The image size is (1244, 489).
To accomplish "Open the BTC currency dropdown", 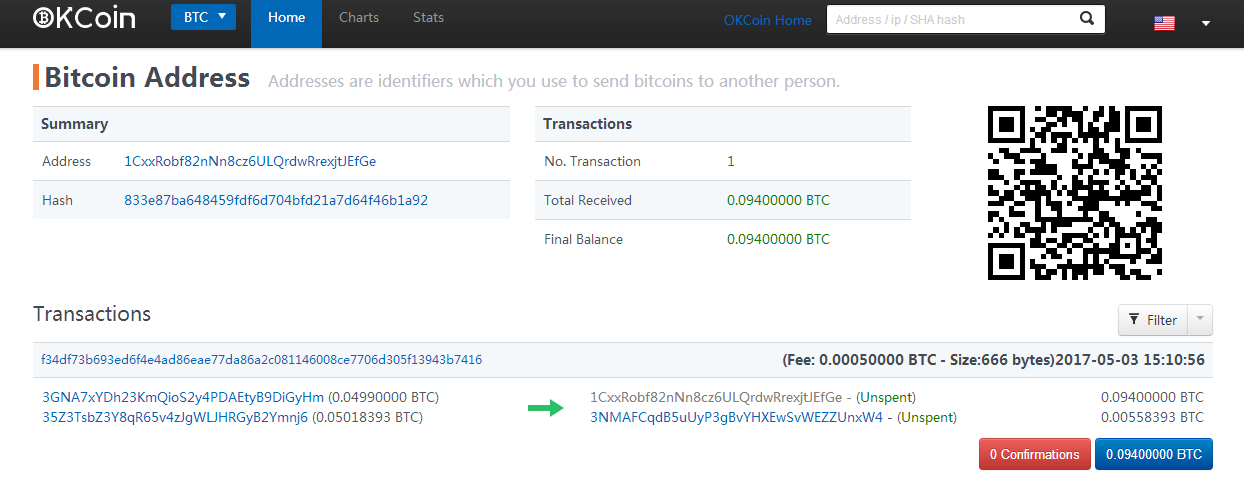I will click(203, 17).
